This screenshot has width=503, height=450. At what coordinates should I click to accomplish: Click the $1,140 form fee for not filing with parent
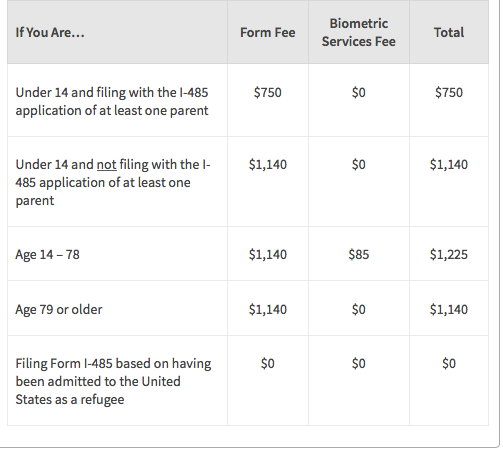pyautogui.click(x=268, y=165)
